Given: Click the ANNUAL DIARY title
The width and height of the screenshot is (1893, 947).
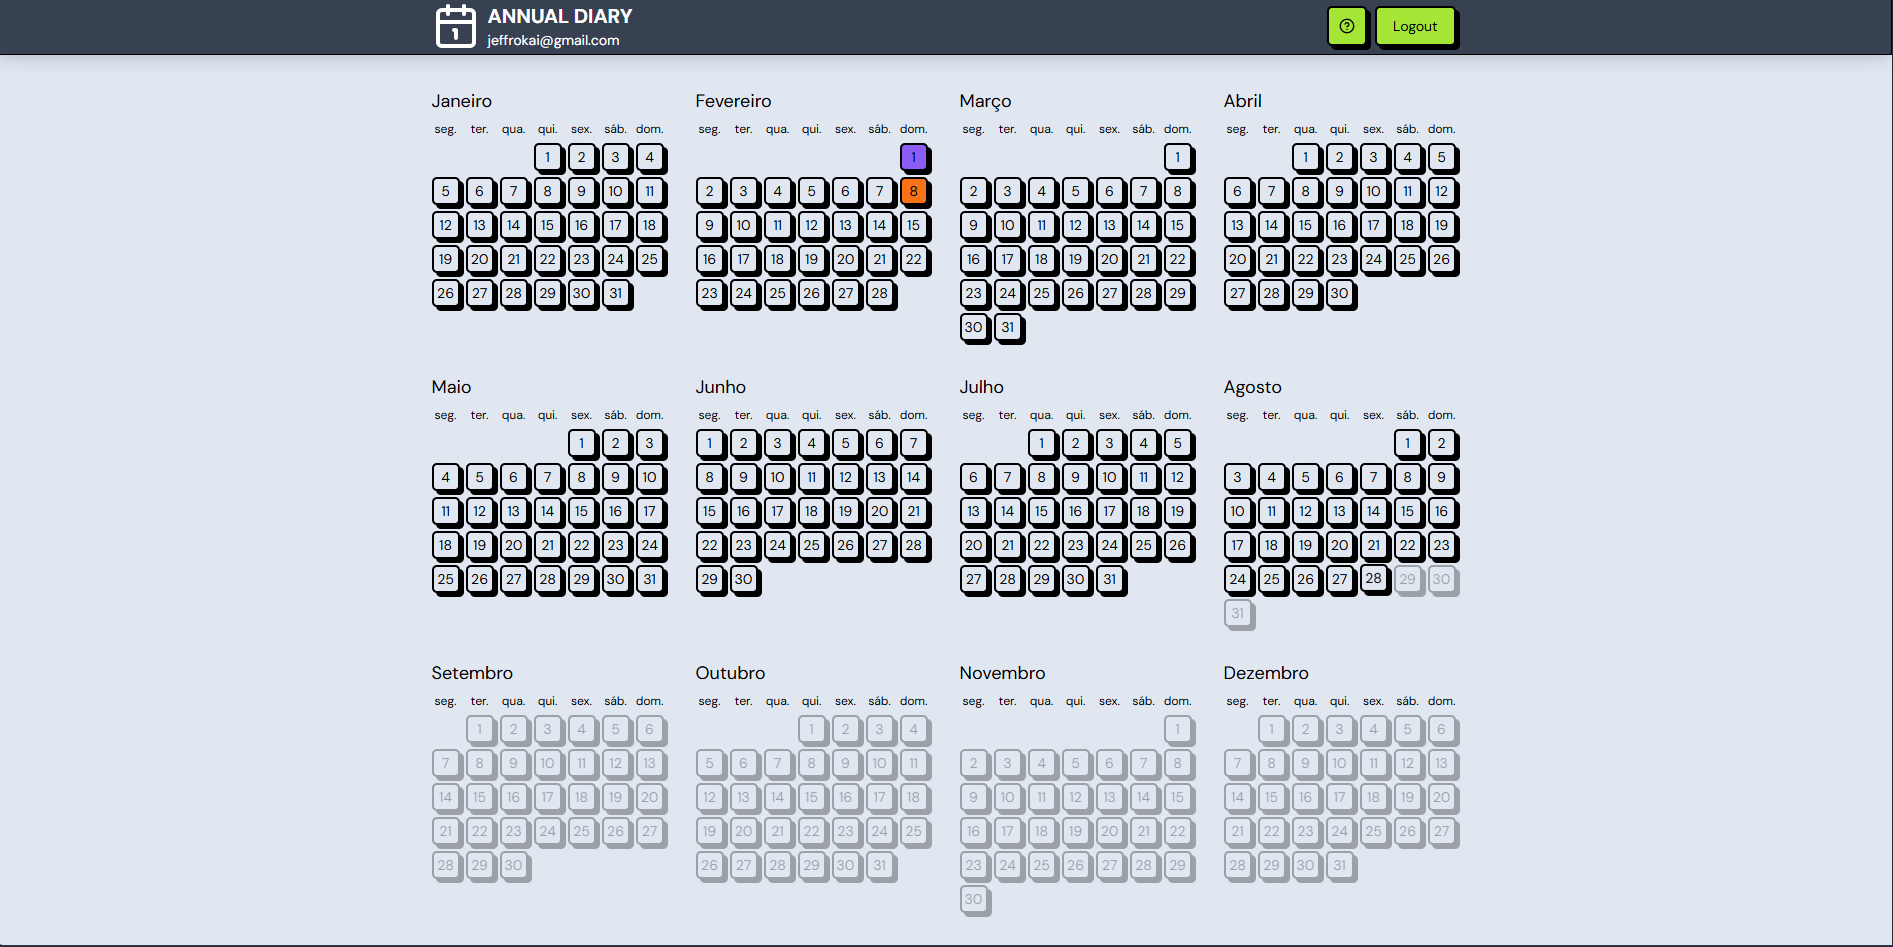Looking at the screenshot, I should (560, 16).
